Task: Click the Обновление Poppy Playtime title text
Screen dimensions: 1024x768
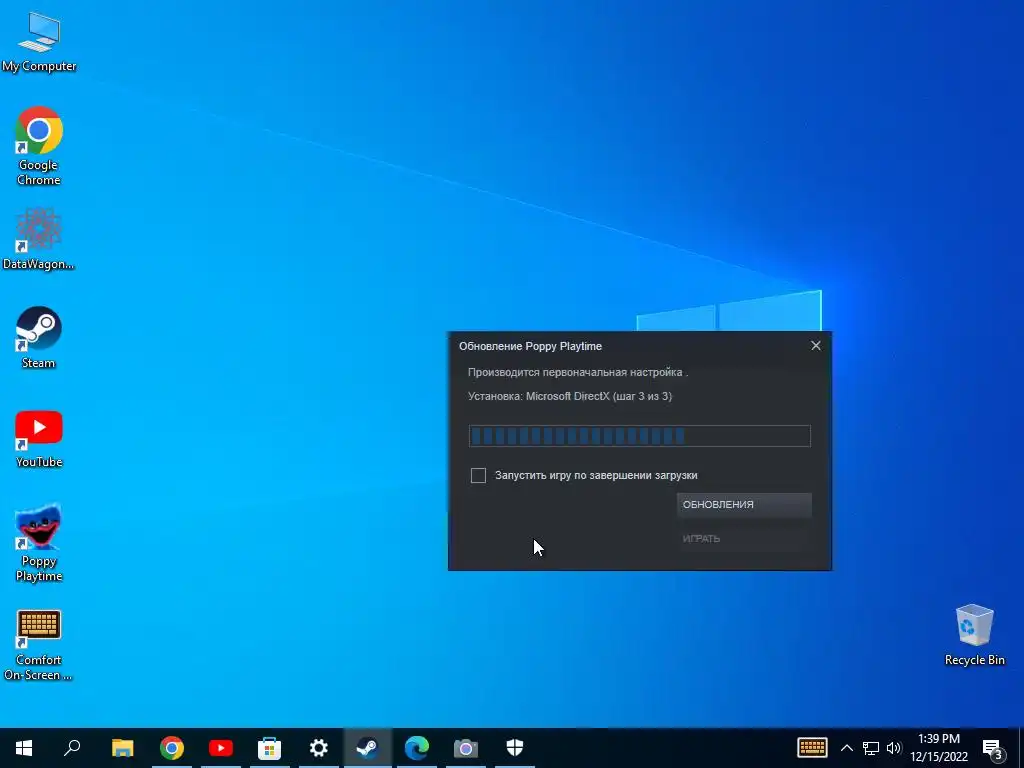Action: pos(530,346)
